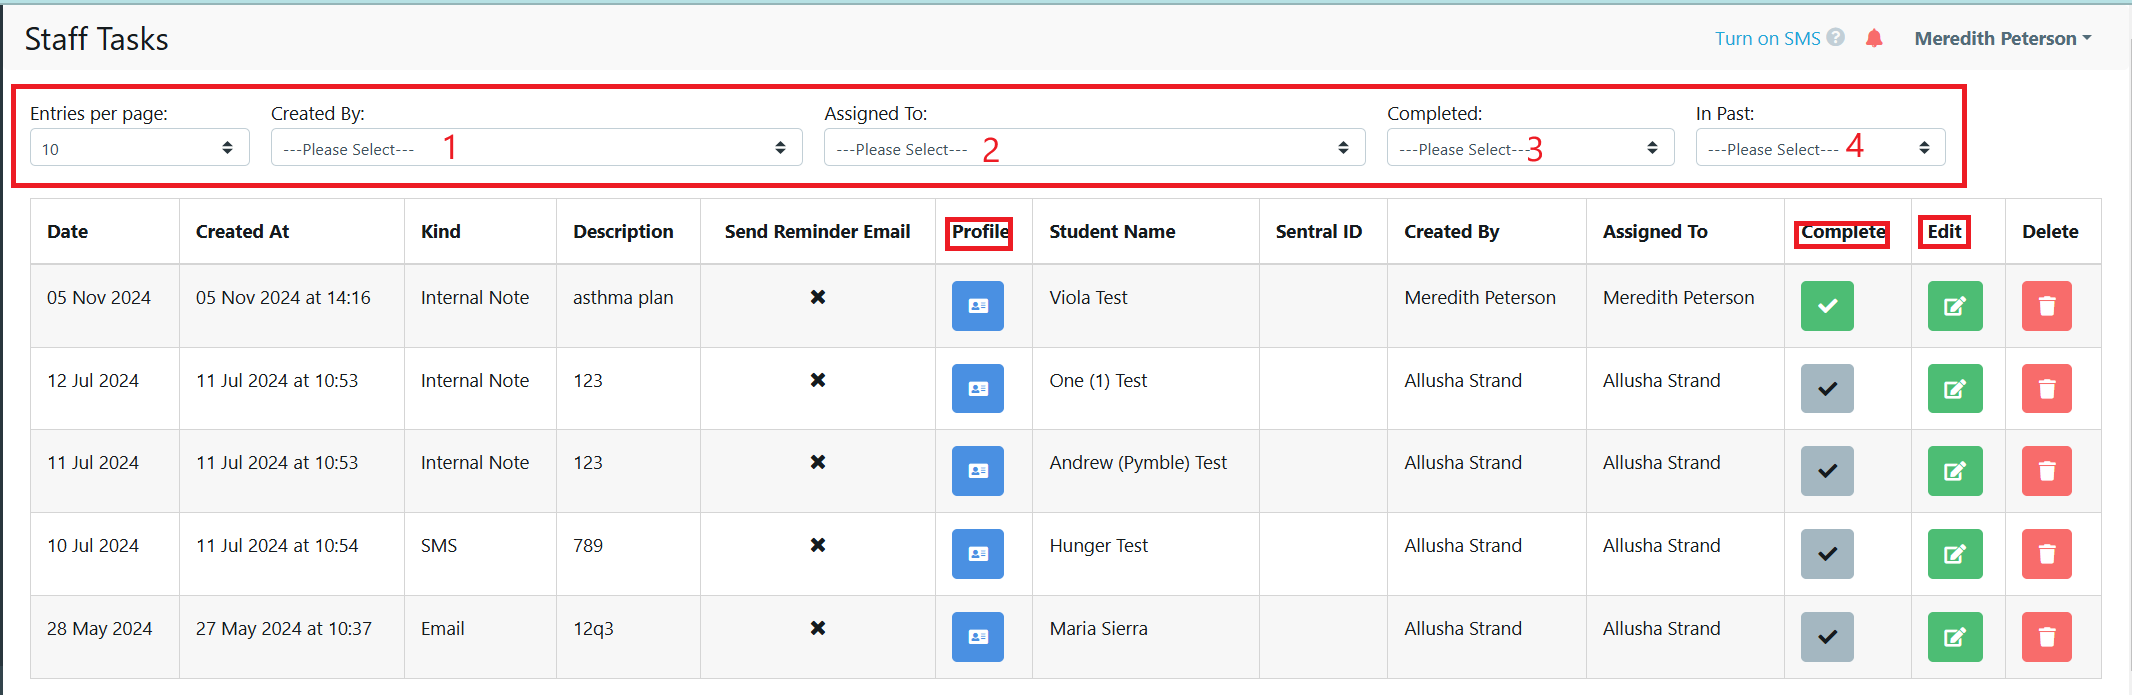
Task: Mark Hunger Test SMS task complete
Action: (x=1827, y=554)
